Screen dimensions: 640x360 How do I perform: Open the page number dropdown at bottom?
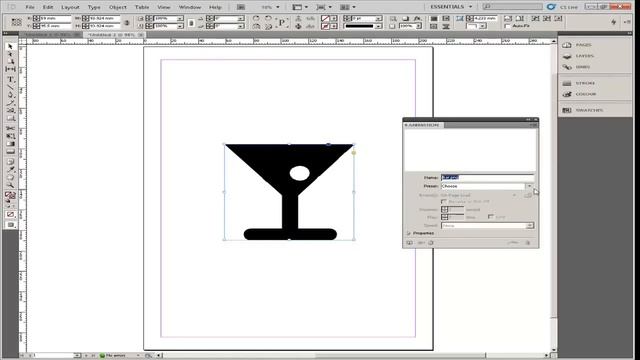click(77, 356)
